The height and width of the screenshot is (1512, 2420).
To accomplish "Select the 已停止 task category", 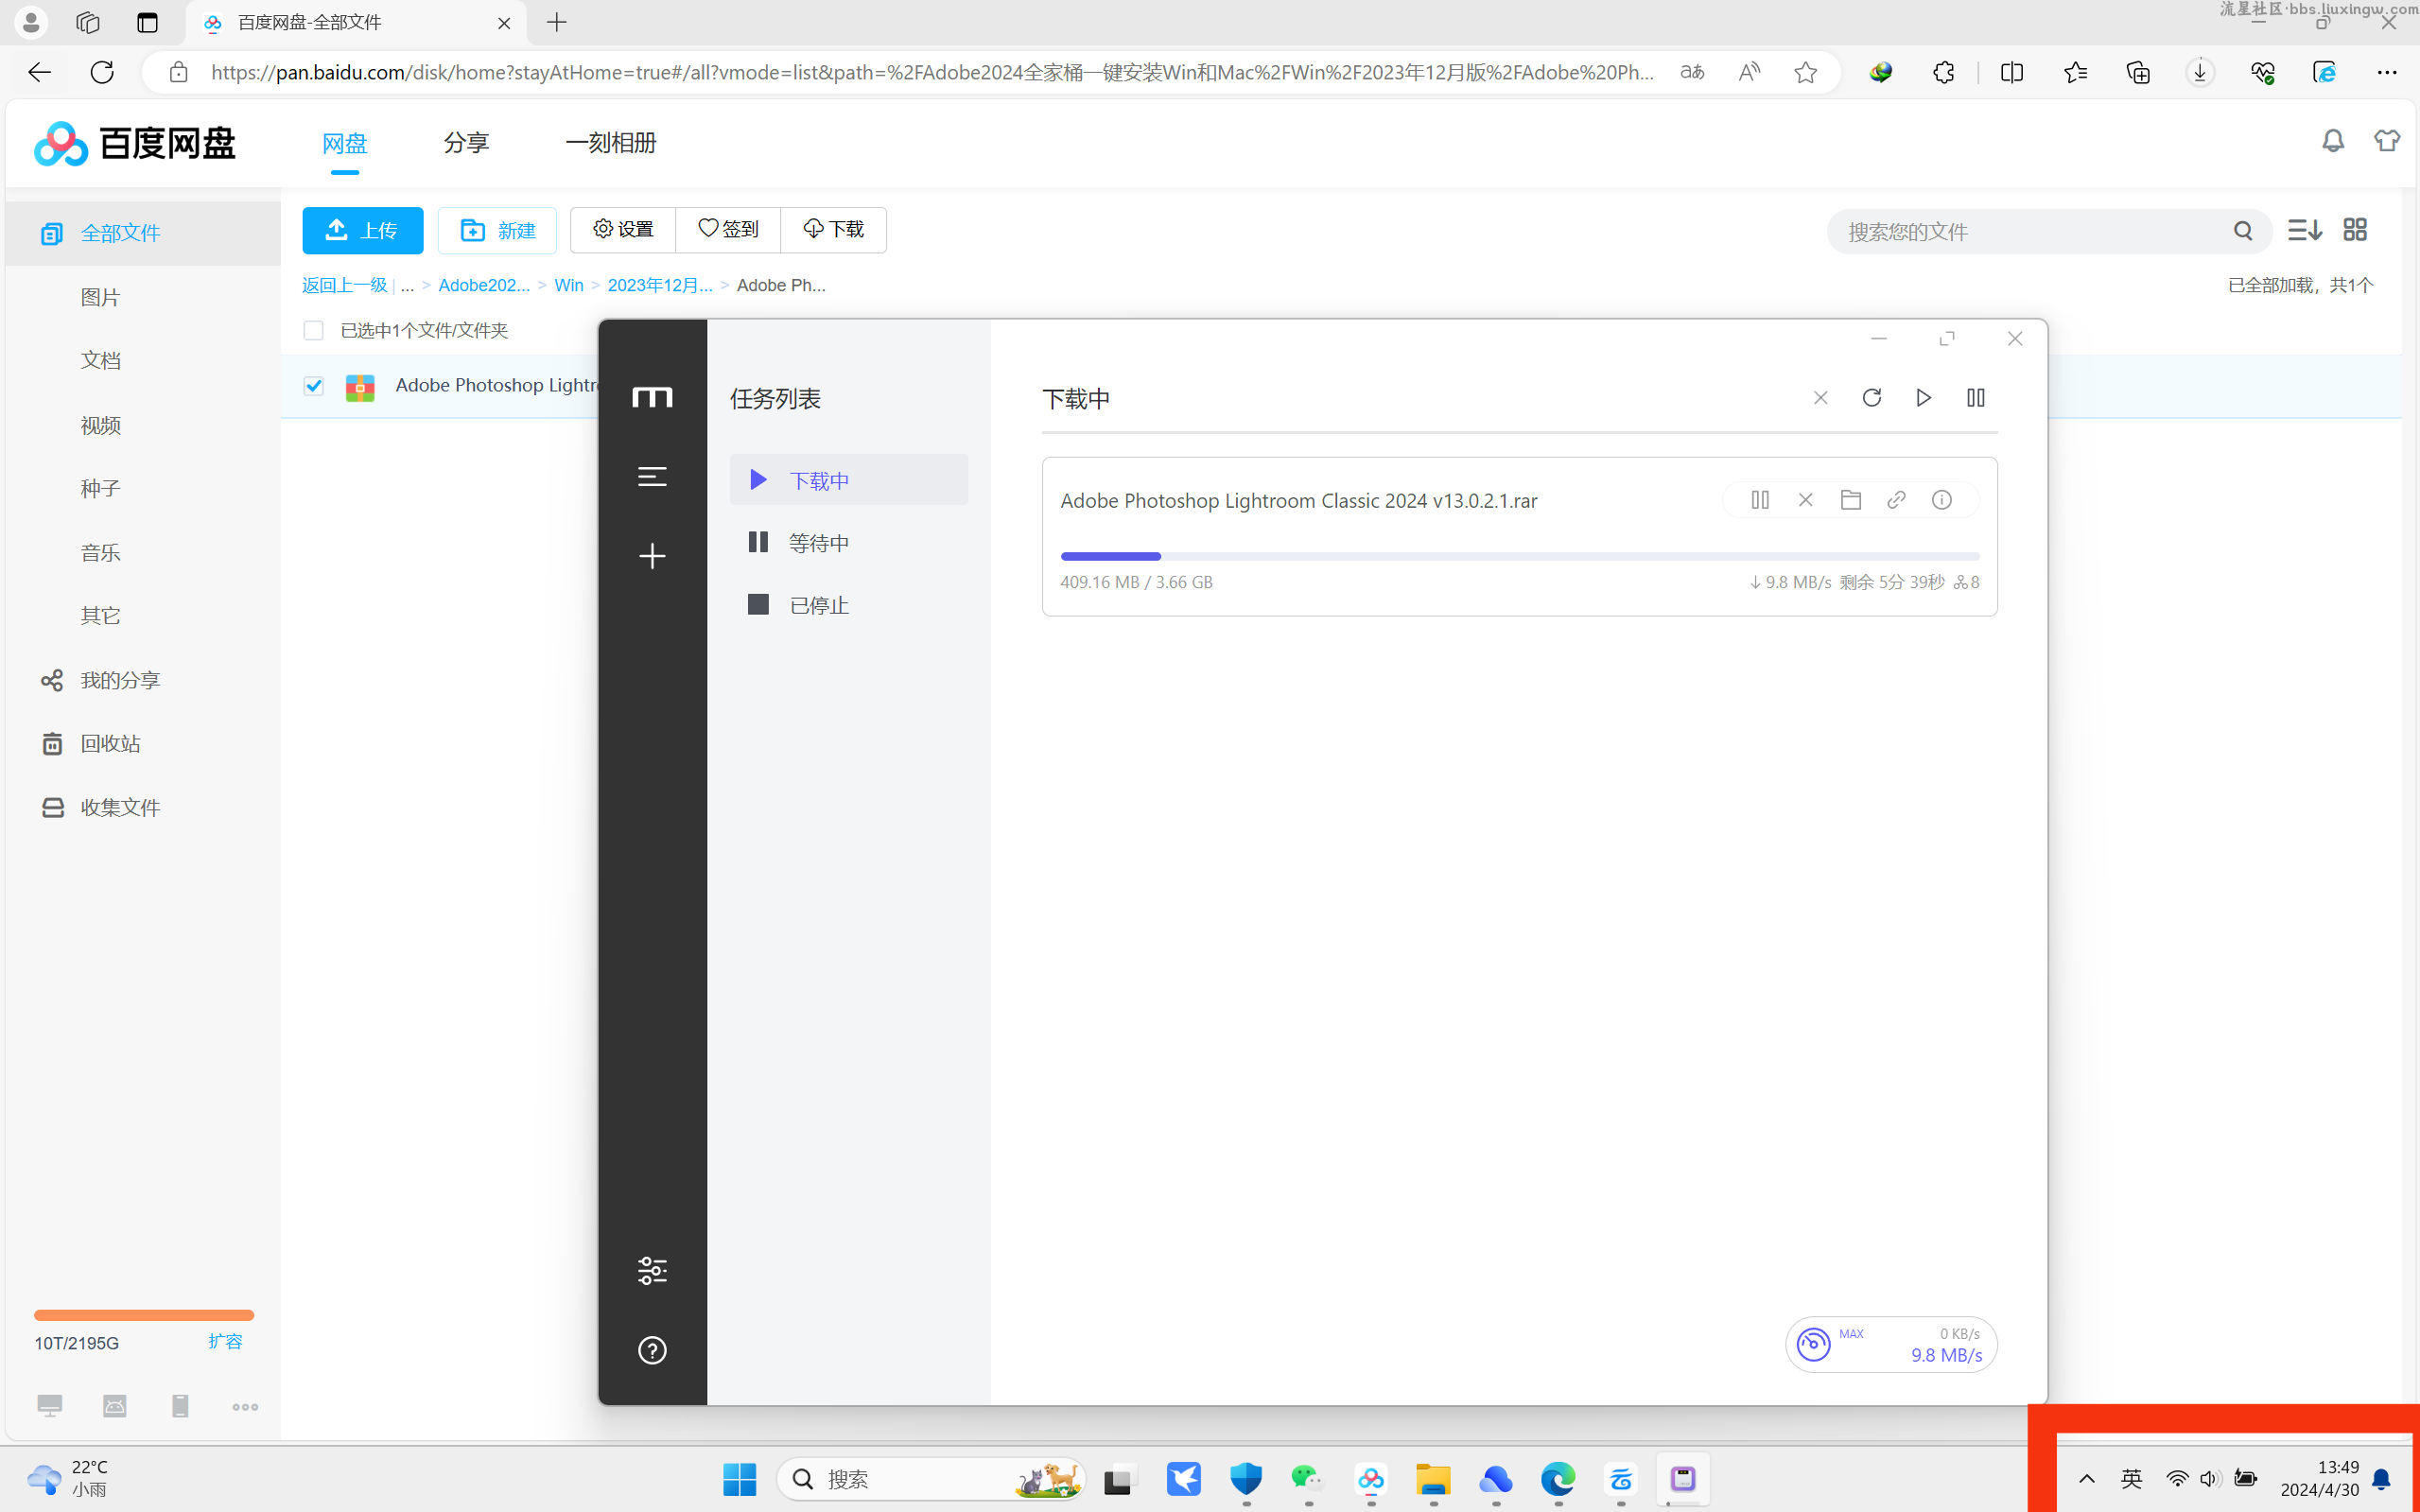I will click(848, 605).
